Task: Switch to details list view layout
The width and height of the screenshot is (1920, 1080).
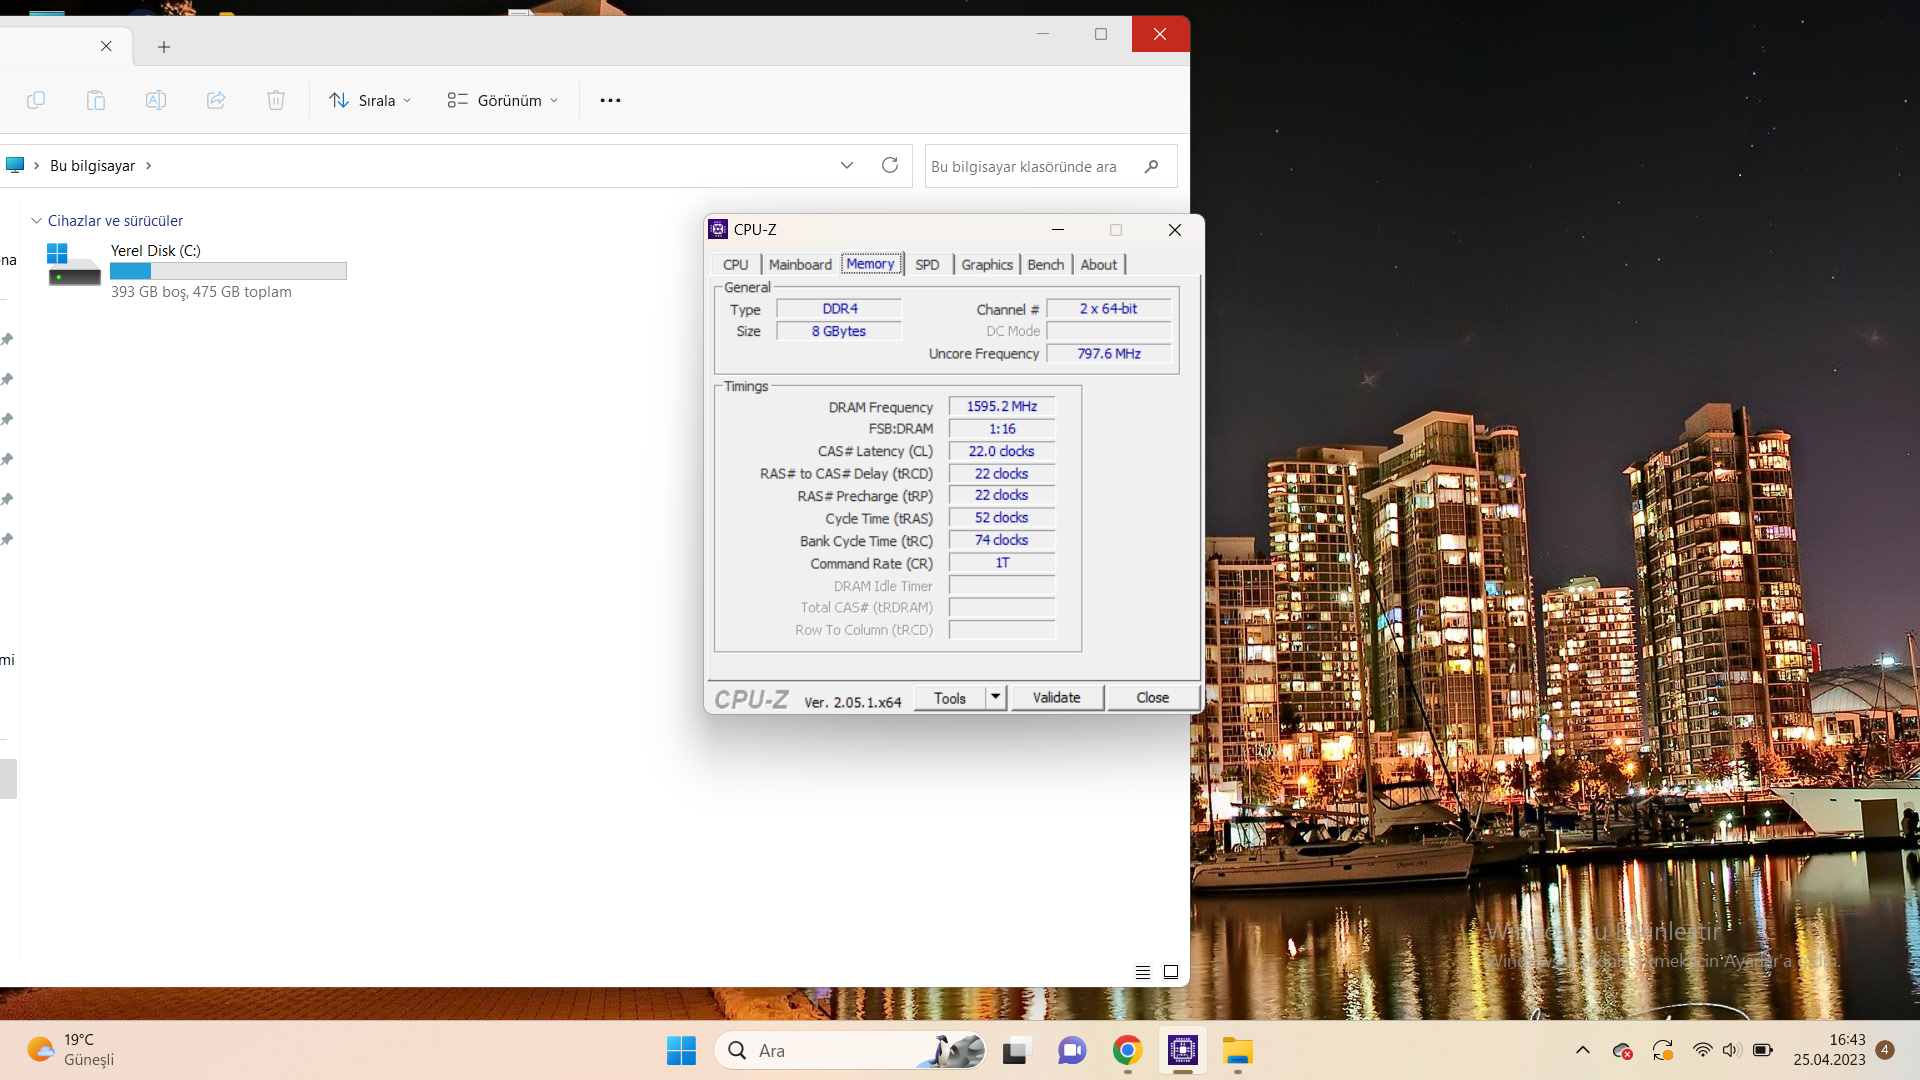Action: [x=1143, y=972]
